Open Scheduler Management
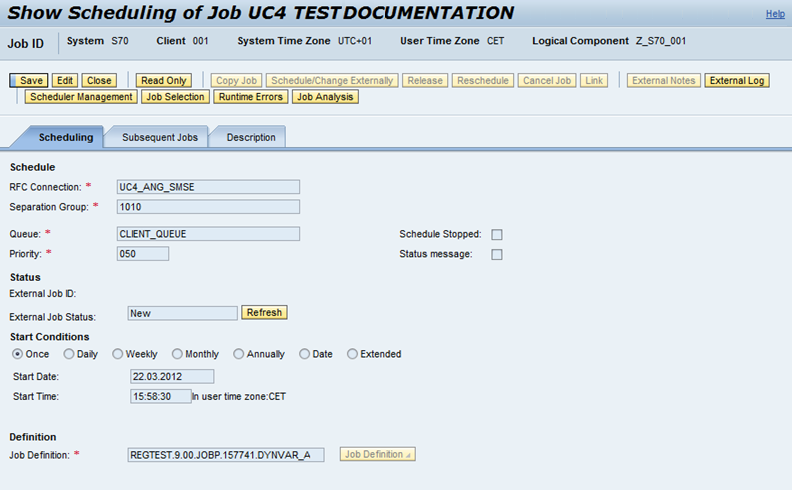The image size is (792, 490). (x=81, y=97)
